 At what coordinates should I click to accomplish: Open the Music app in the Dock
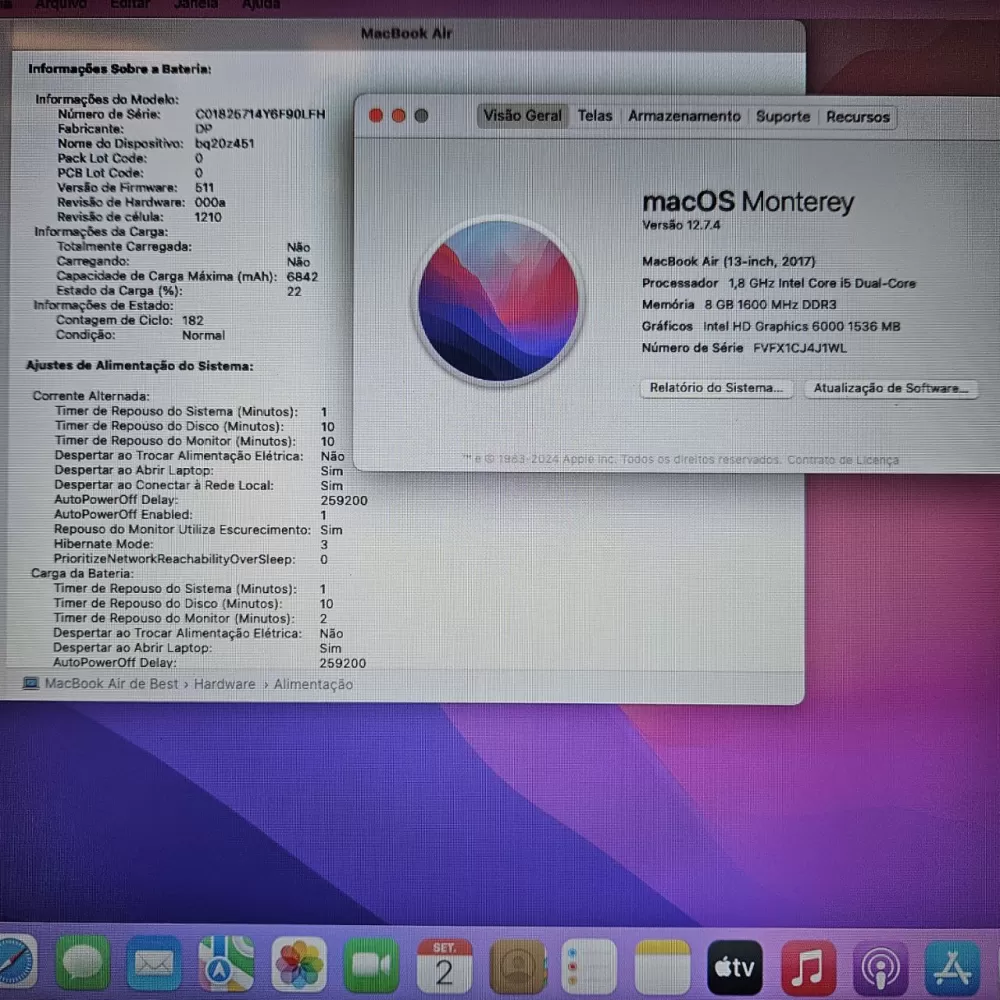click(x=808, y=967)
